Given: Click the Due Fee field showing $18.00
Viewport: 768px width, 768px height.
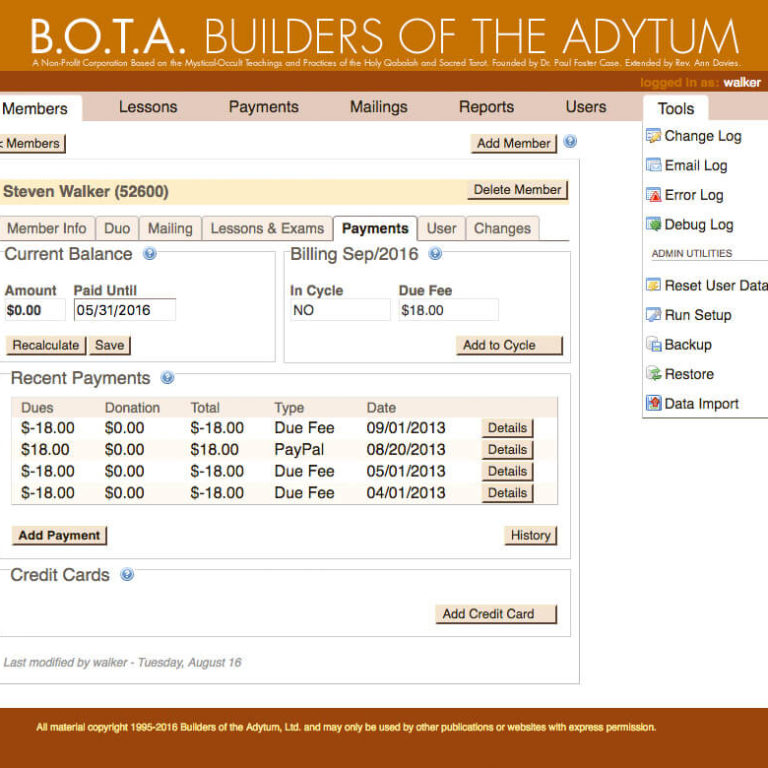Looking at the screenshot, I should coord(449,310).
